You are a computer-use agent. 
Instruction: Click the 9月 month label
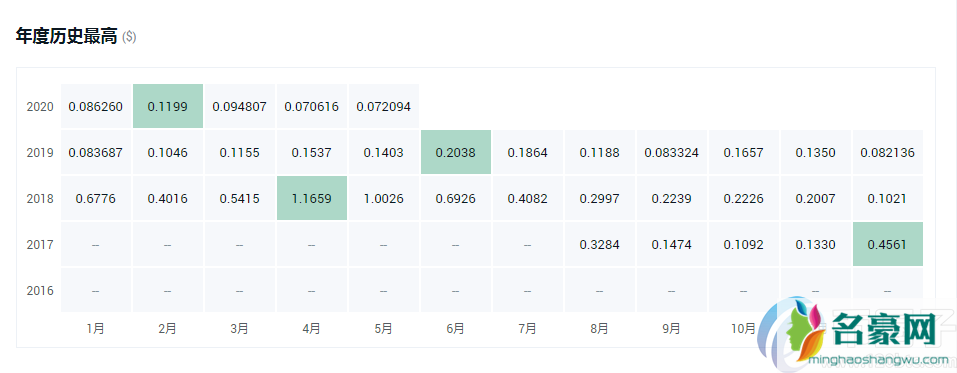(671, 328)
